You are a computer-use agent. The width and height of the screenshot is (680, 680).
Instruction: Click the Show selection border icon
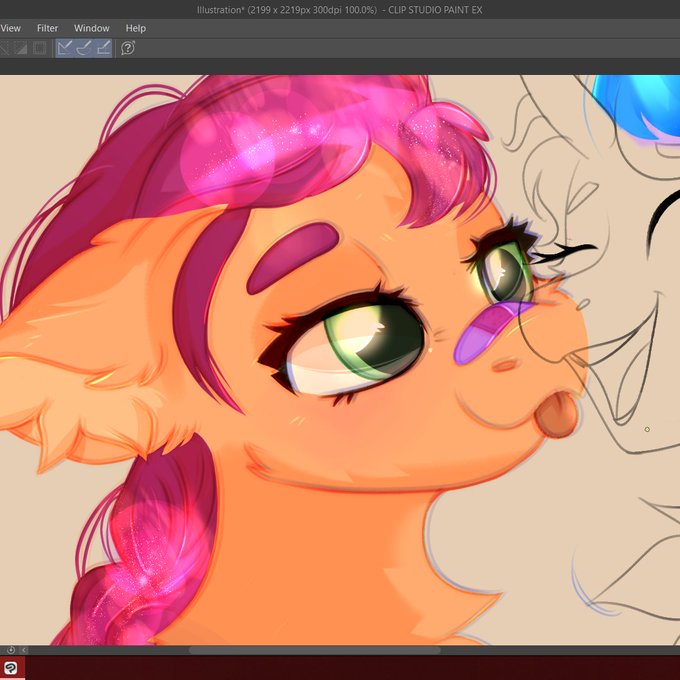pyautogui.click(x=39, y=48)
